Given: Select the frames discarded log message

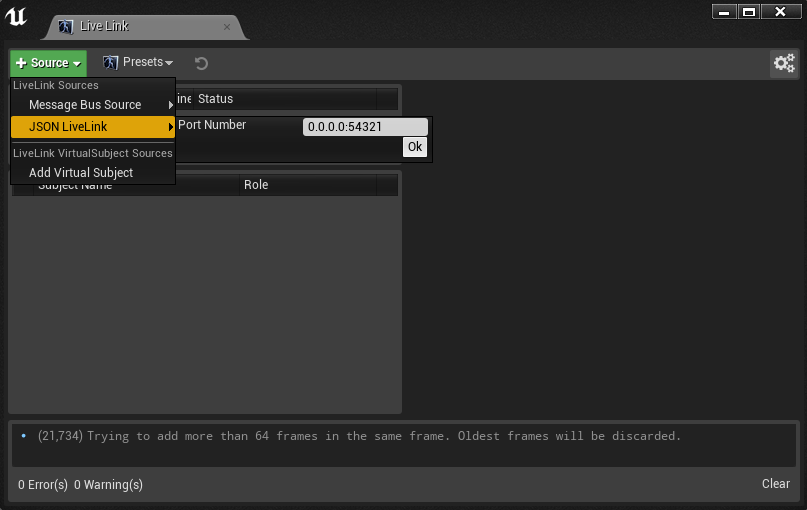Looking at the screenshot, I should pyautogui.click(x=359, y=436).
